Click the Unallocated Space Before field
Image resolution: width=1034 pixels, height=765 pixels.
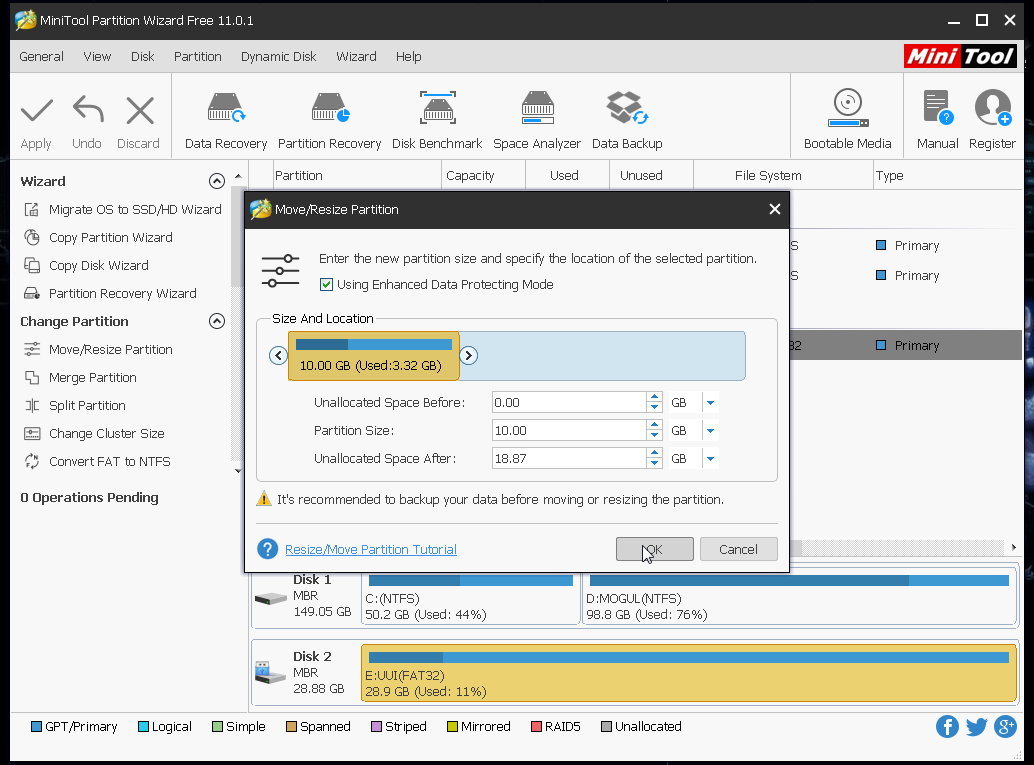(568, 402)
